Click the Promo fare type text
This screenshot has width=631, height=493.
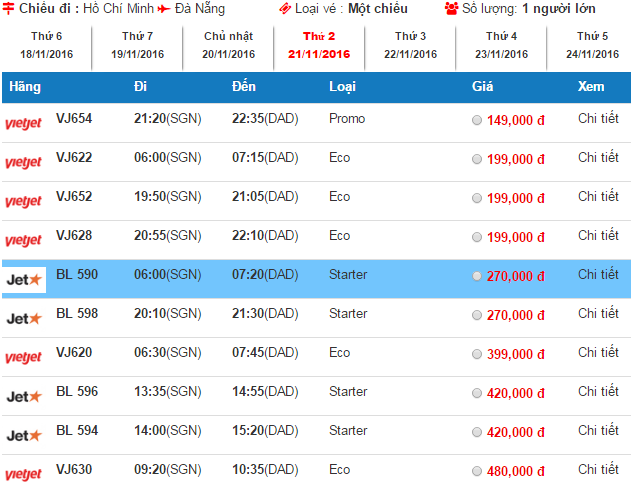(347, 118)
